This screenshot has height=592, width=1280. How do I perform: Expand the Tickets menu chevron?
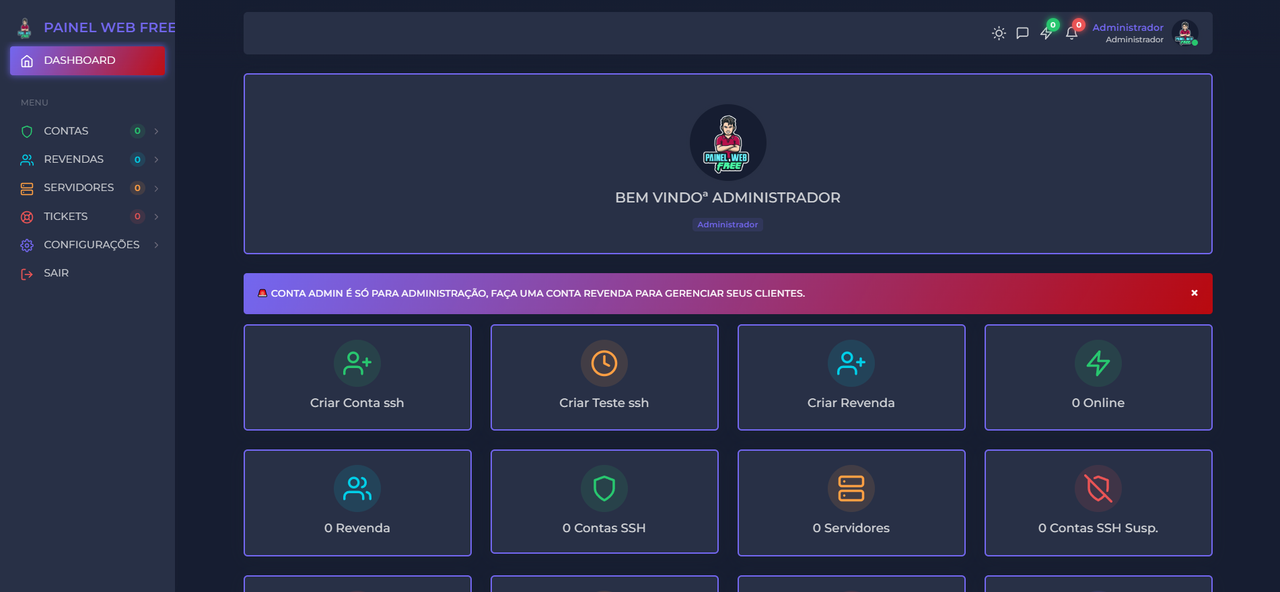156,217
